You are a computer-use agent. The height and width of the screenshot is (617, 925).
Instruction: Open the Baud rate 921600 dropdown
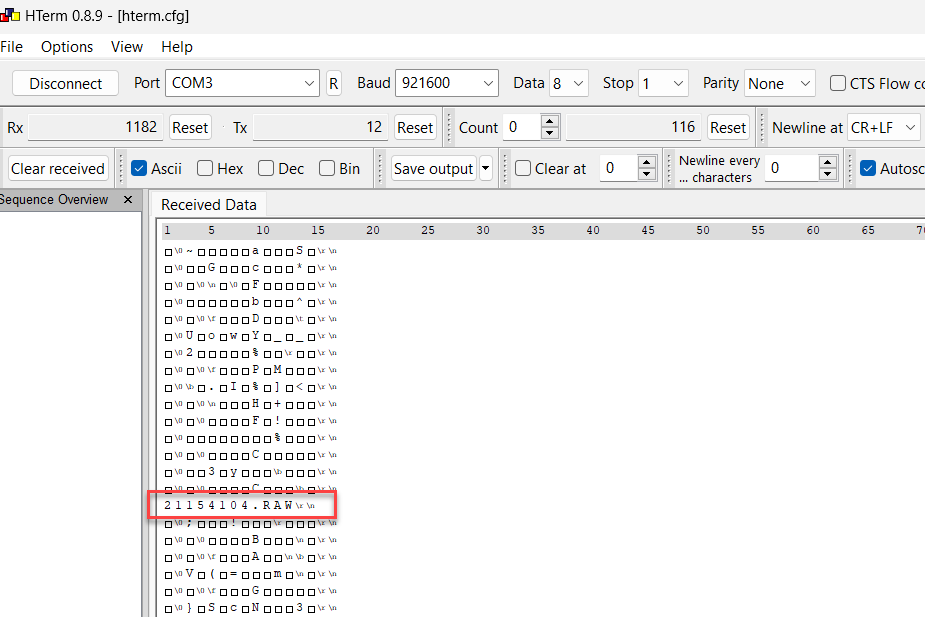pyautogui.click(x=447, y=84)
